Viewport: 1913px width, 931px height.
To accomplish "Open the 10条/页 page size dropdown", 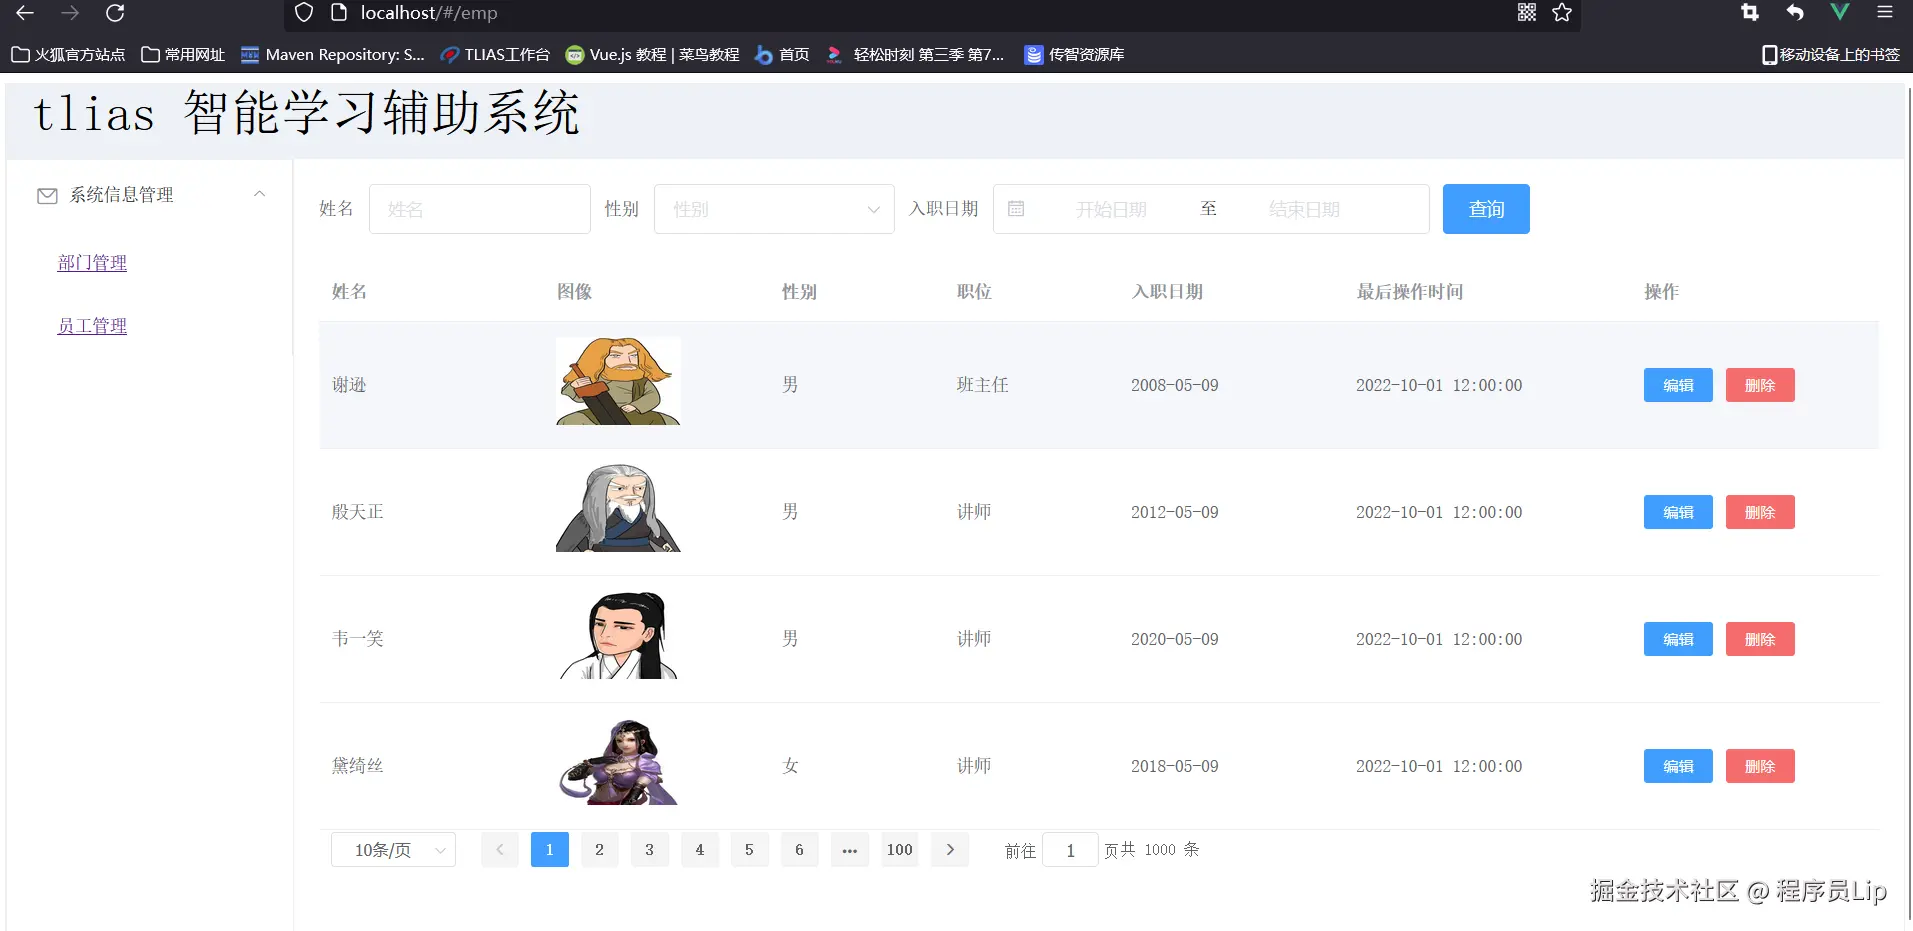I will (x=392, y=849).
